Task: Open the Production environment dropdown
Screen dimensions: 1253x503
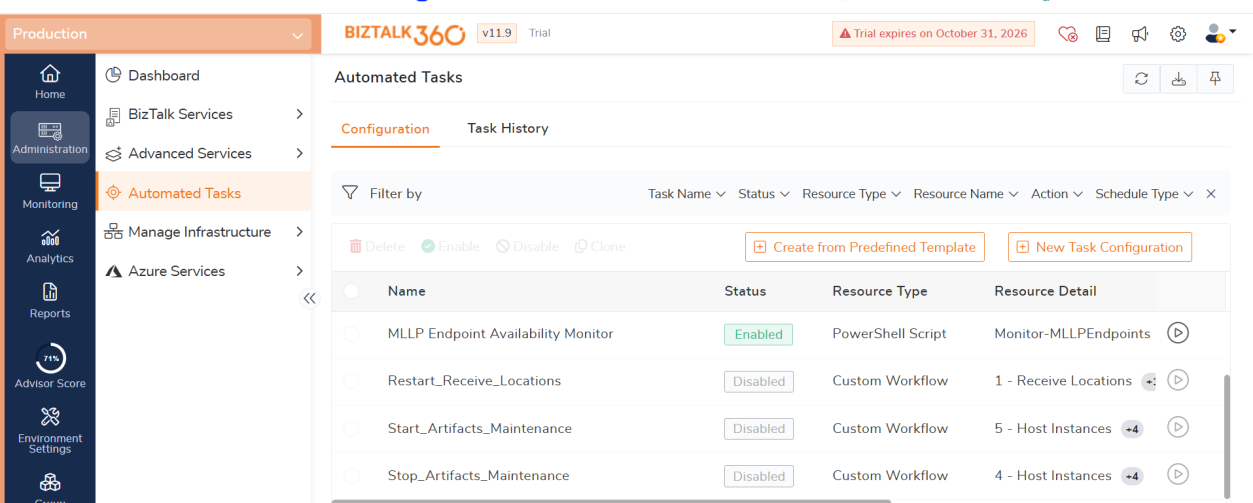Action: coord(160,34)
